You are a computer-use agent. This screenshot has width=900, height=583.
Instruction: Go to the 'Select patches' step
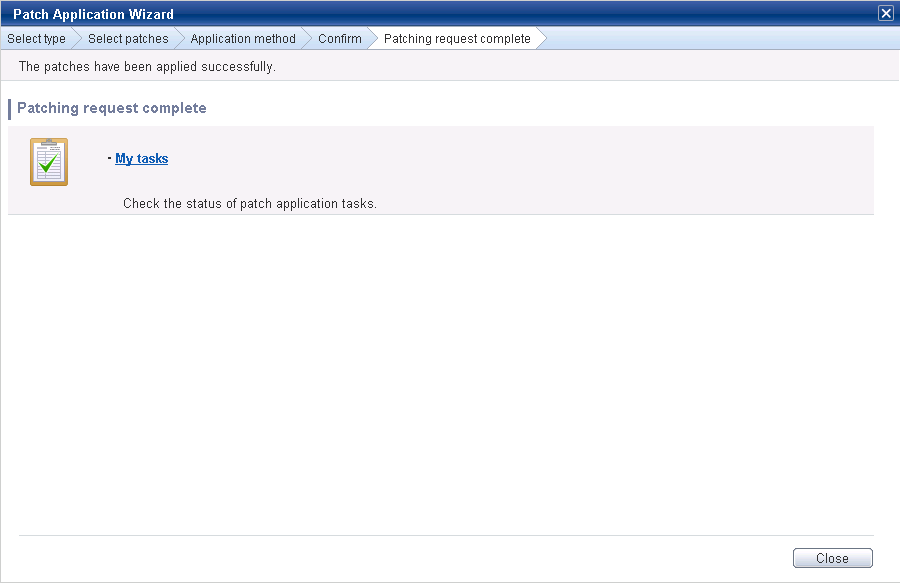point(128,38)
